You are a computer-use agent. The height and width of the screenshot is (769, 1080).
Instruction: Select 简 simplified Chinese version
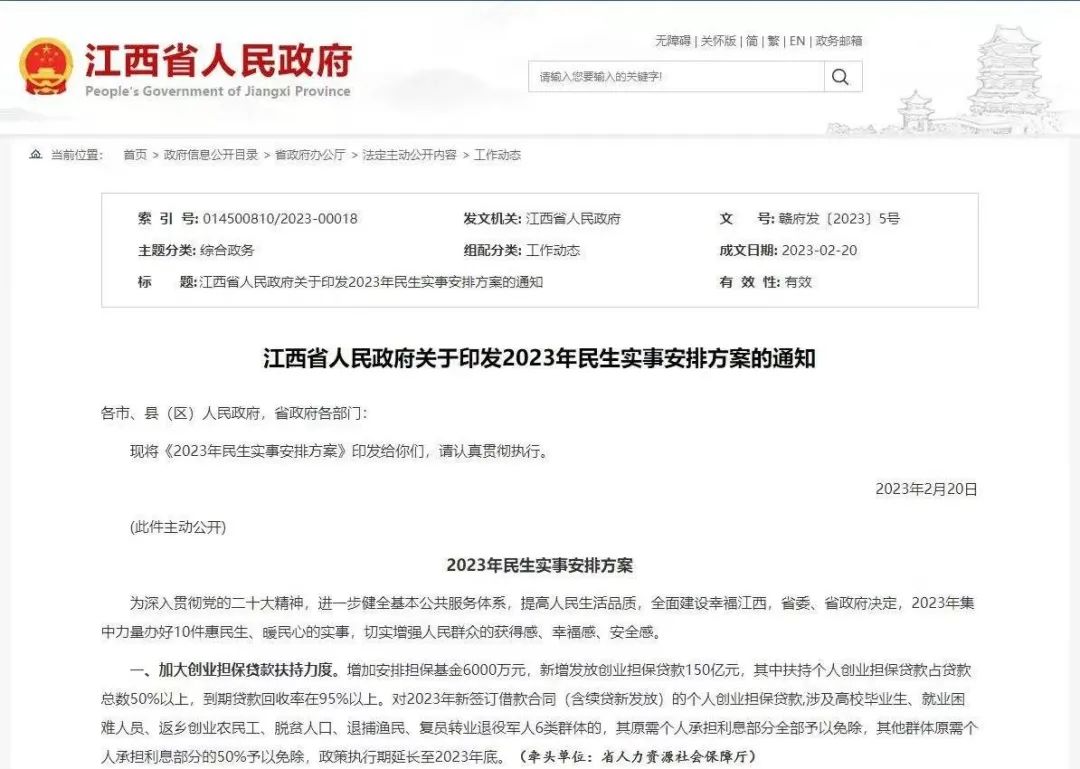tap(752, 41)
